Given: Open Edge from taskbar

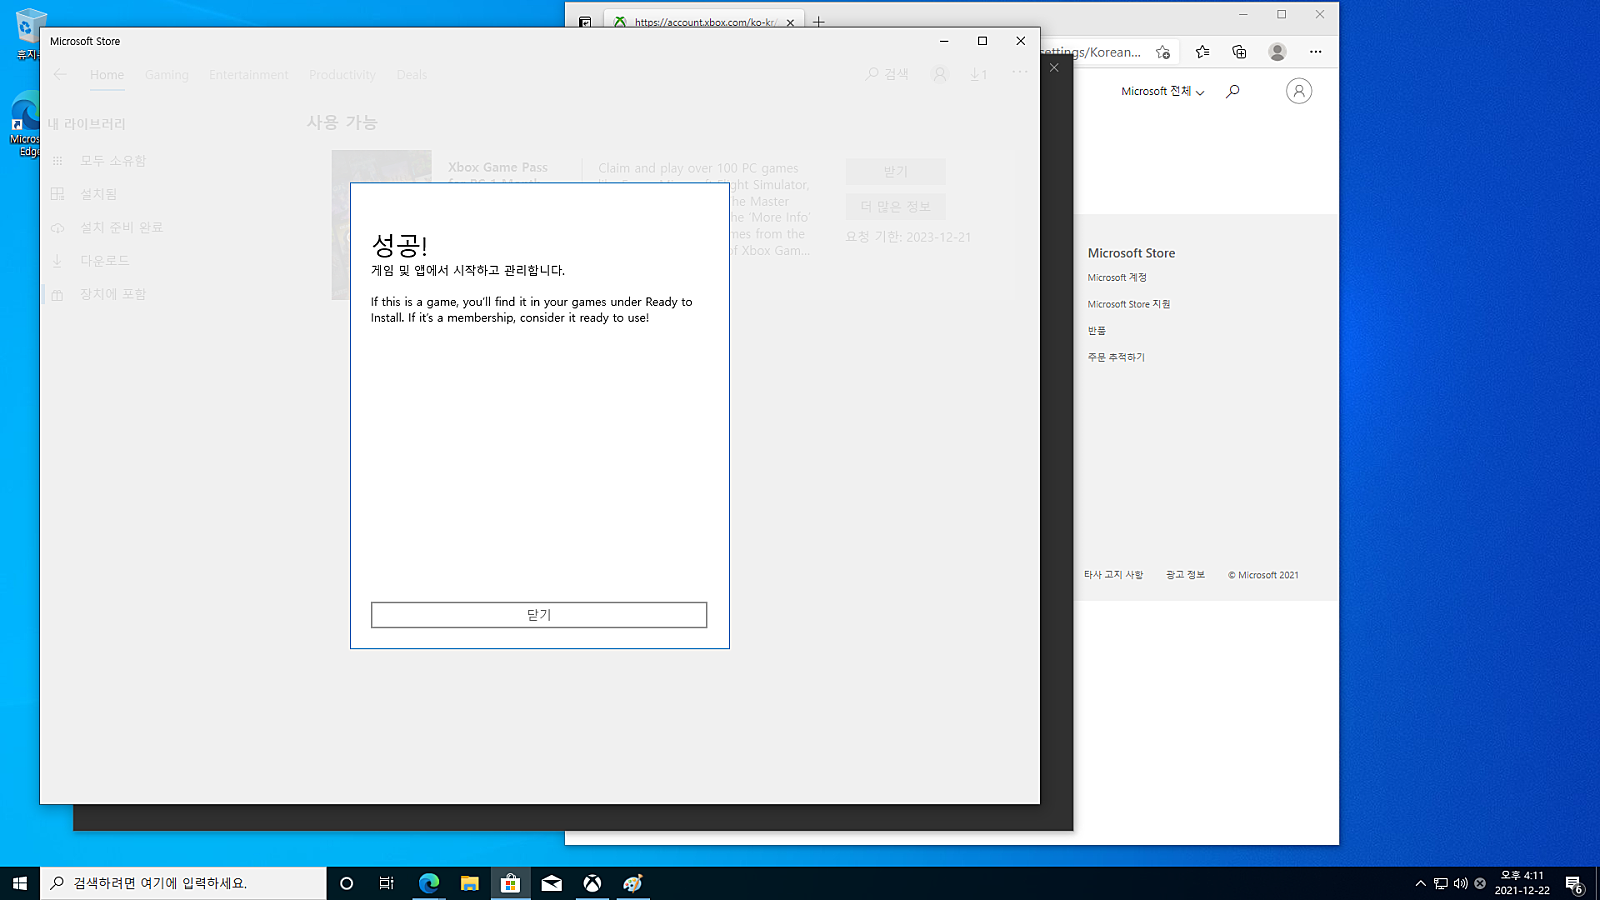Looking at the screenshot, I should (429, 883).
